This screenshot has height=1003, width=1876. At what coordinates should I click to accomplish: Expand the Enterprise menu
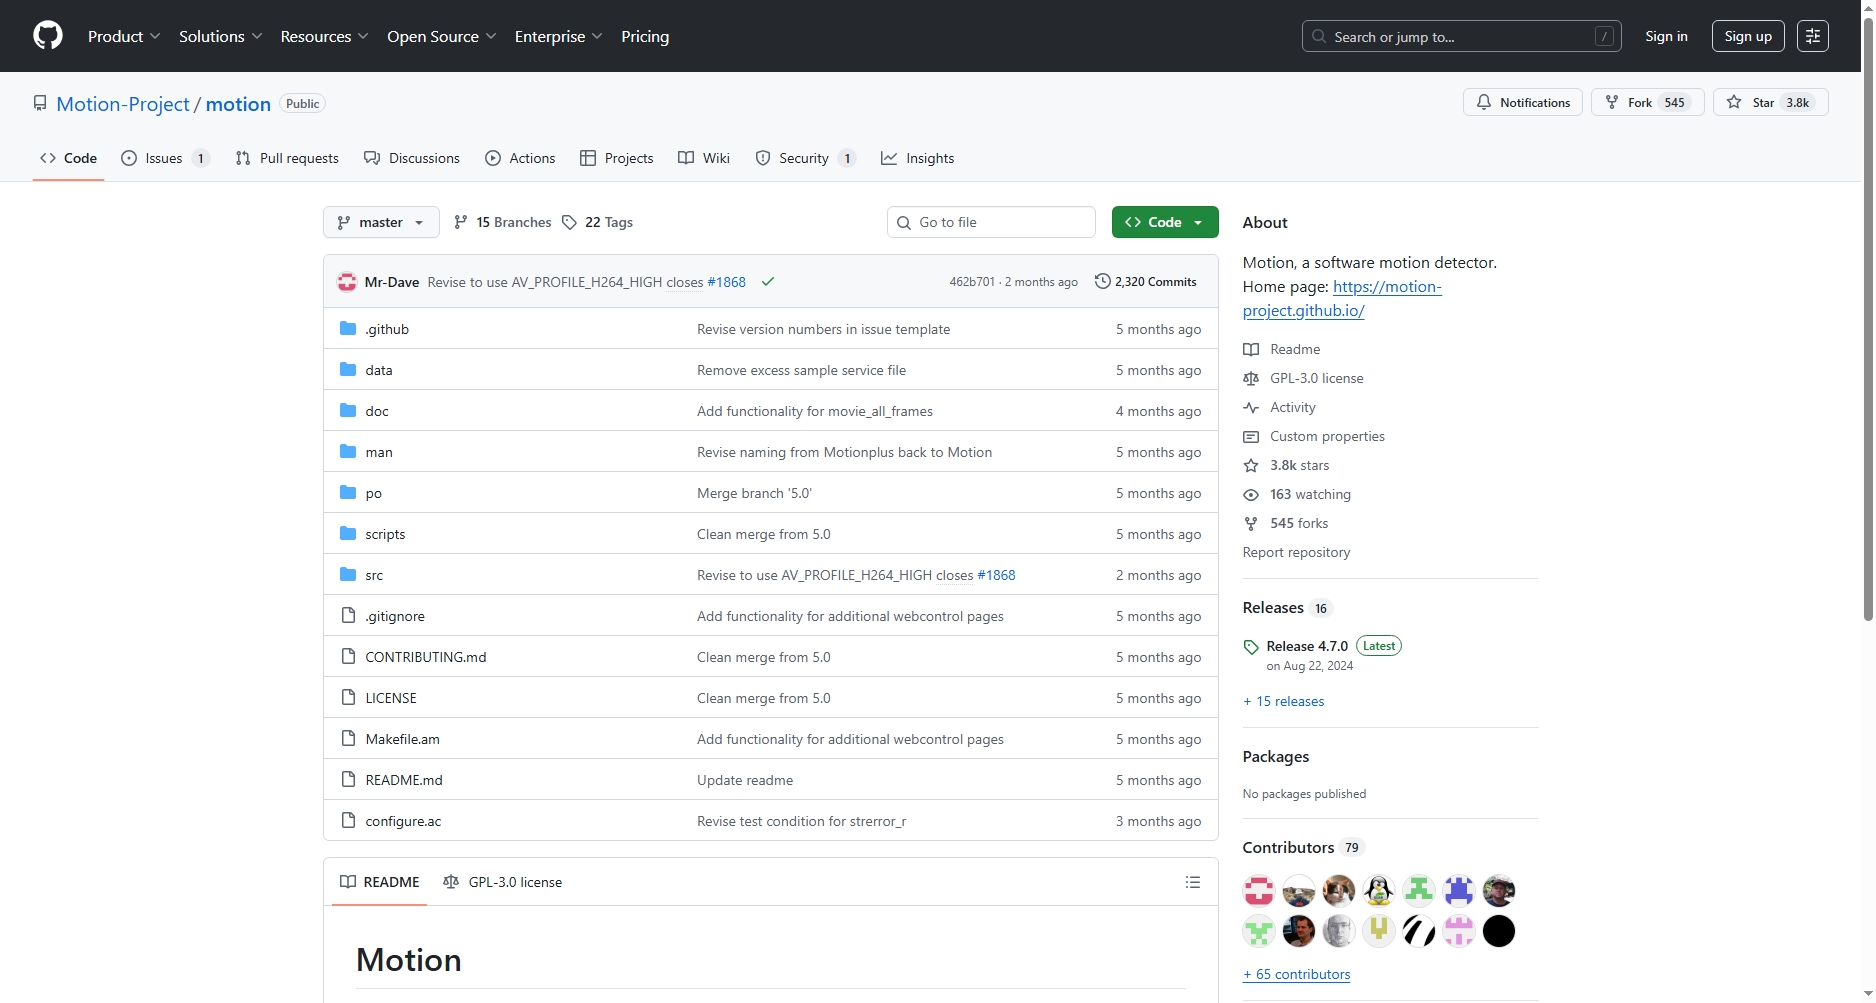pos(559,36)
